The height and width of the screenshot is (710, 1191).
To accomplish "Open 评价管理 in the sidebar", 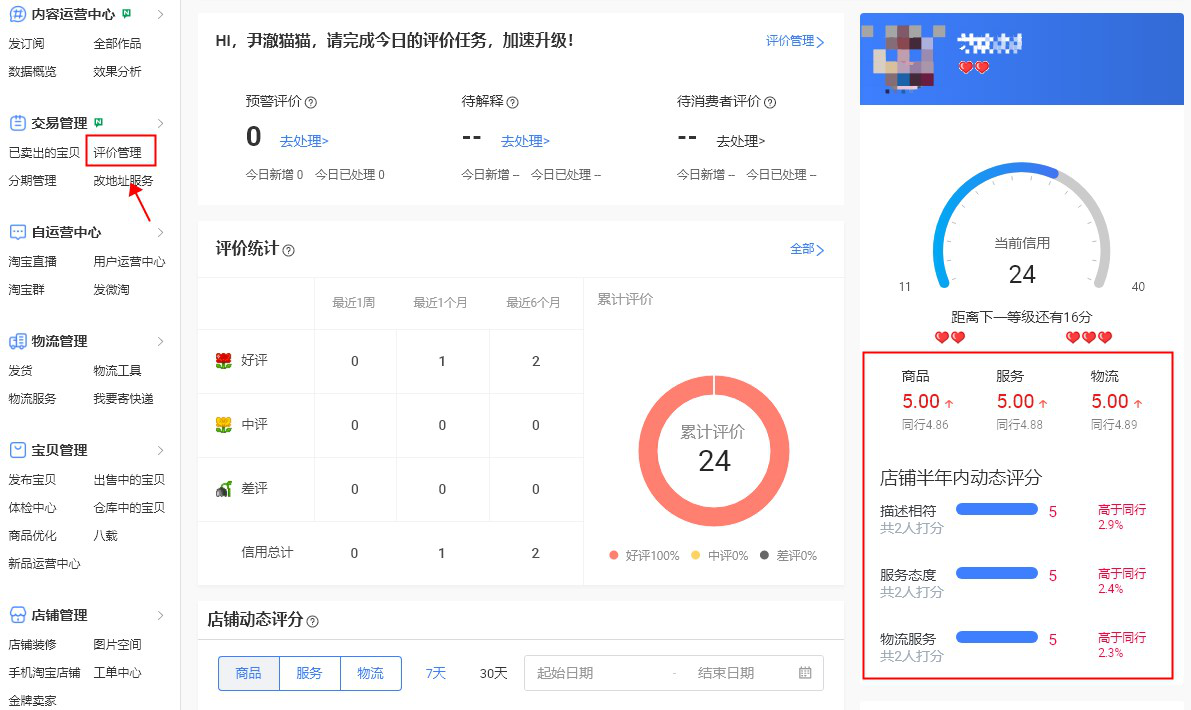I will [118, 153].
